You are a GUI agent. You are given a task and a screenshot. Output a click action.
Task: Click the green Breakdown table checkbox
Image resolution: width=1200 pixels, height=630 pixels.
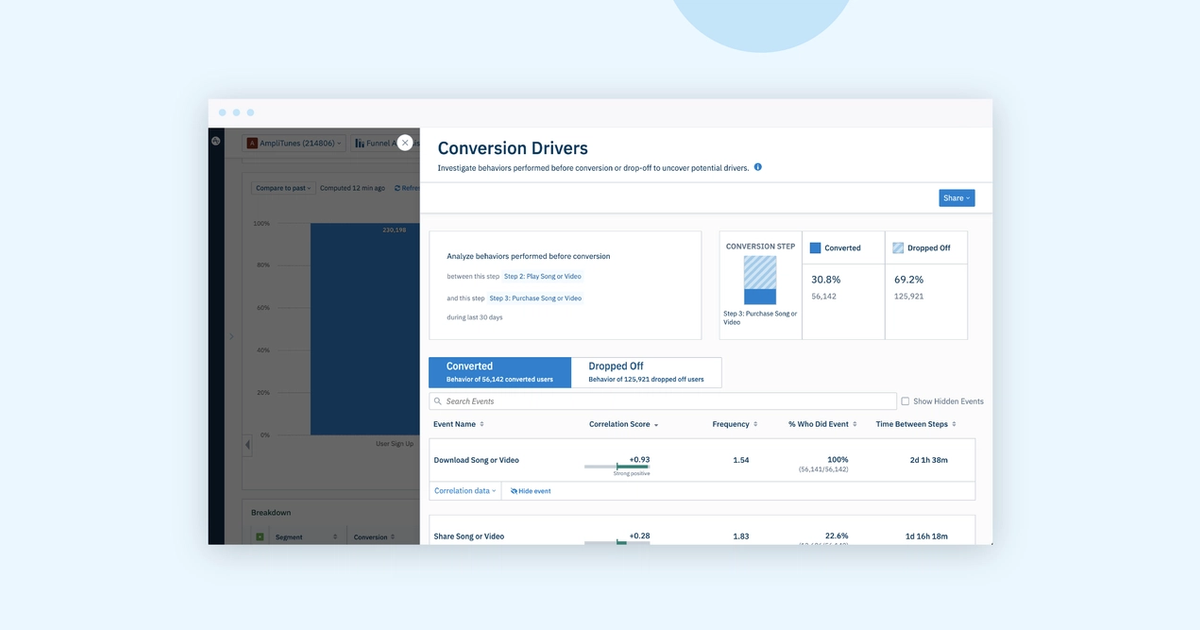coord(260,537)
